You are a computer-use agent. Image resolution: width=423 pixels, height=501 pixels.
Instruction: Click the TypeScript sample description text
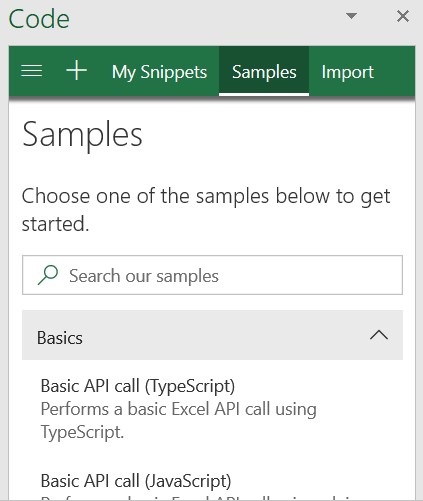(179, 420)
